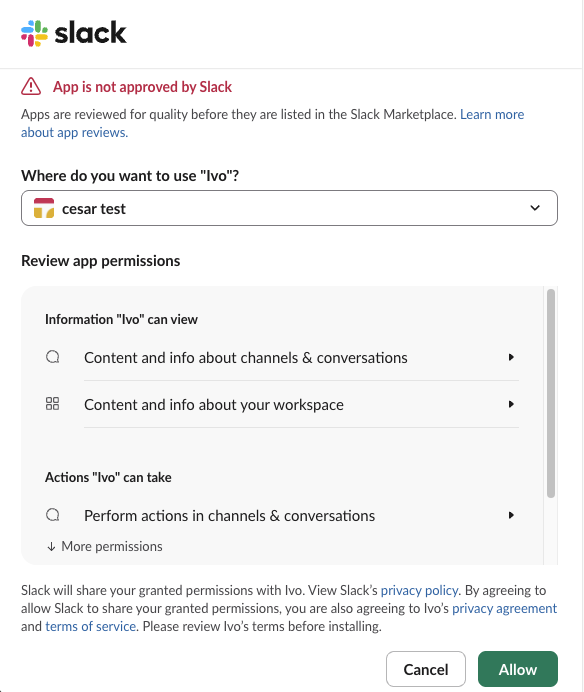Click the red warning triangle icon

31,86
